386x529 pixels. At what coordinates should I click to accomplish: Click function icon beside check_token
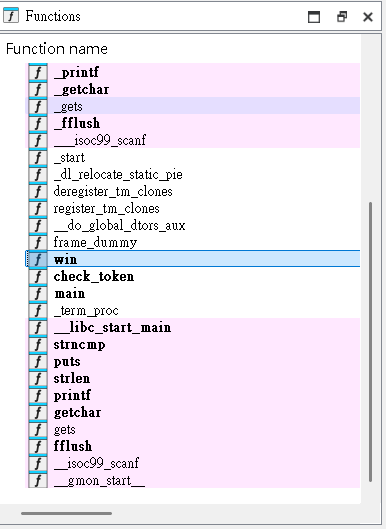pos(38,276)
